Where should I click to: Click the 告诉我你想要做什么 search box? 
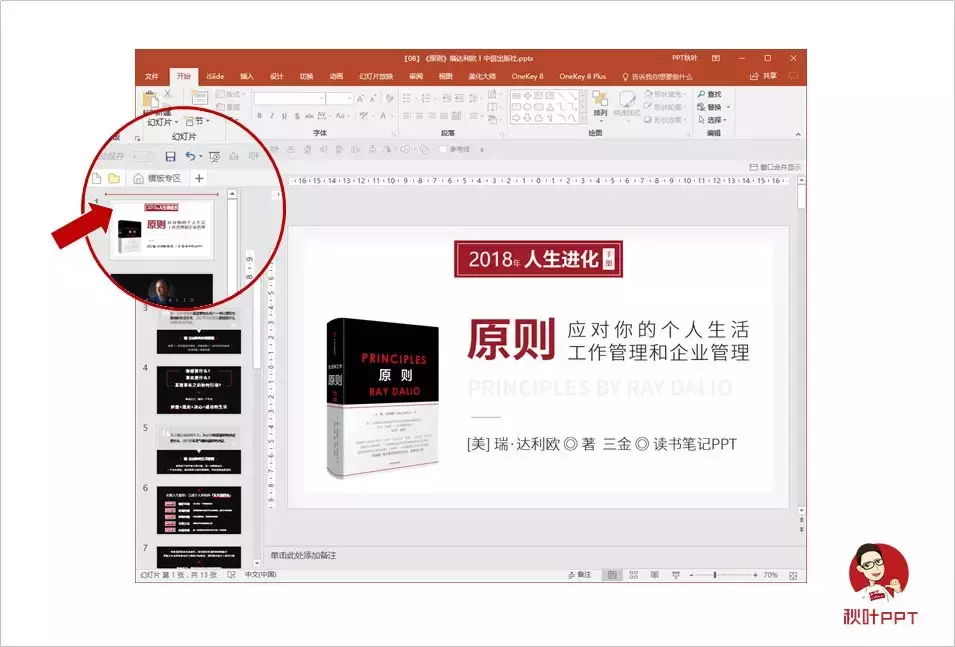657,77
